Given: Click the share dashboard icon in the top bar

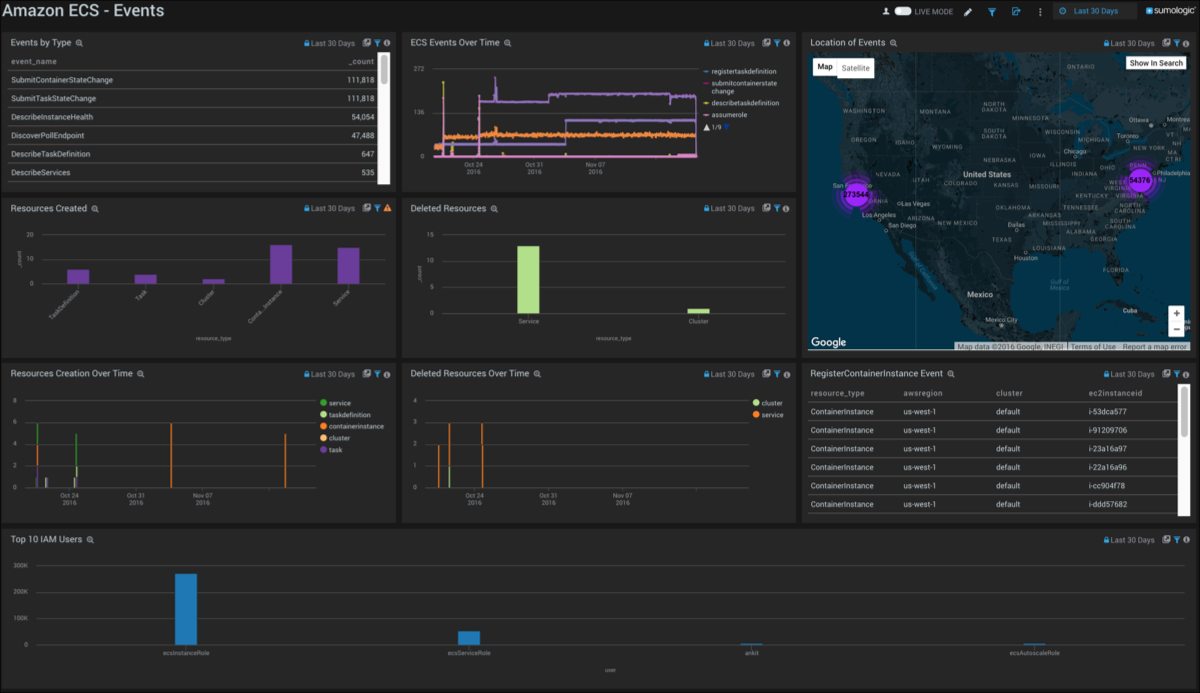Looking at the screenshot, I should point(1017,12).
